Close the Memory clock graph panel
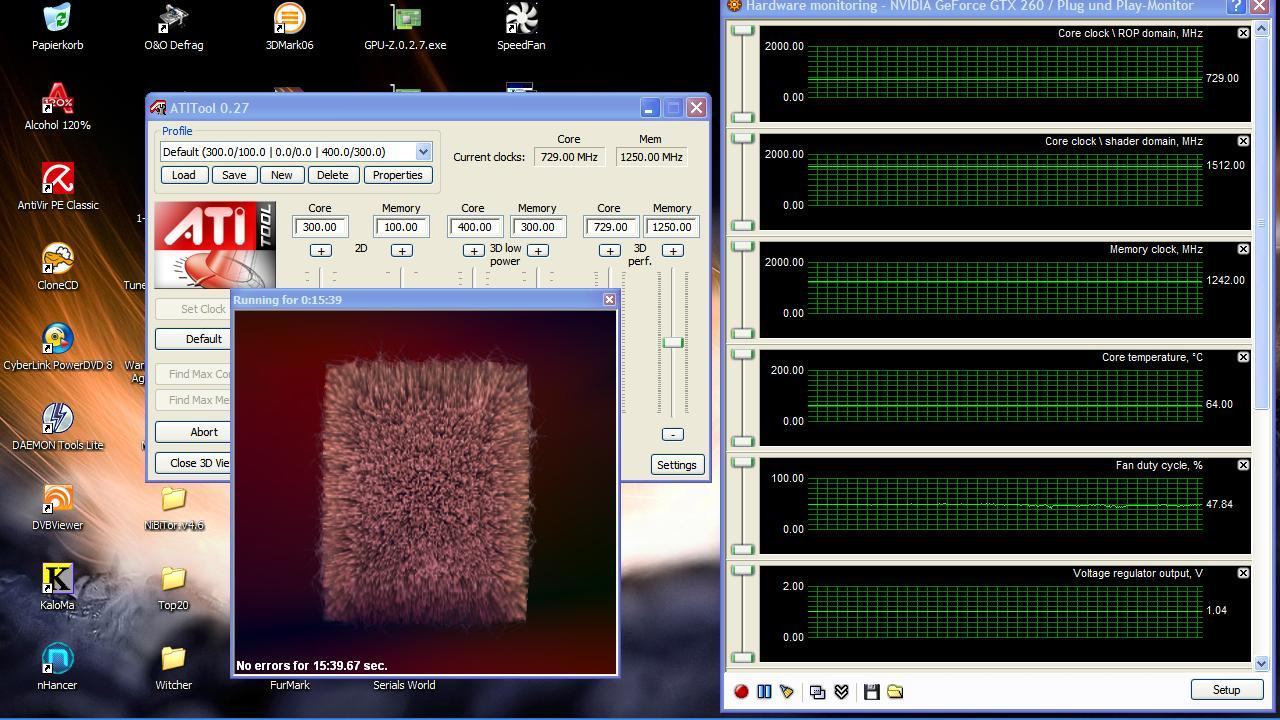1280x720 pixels. coord(1243,249)
